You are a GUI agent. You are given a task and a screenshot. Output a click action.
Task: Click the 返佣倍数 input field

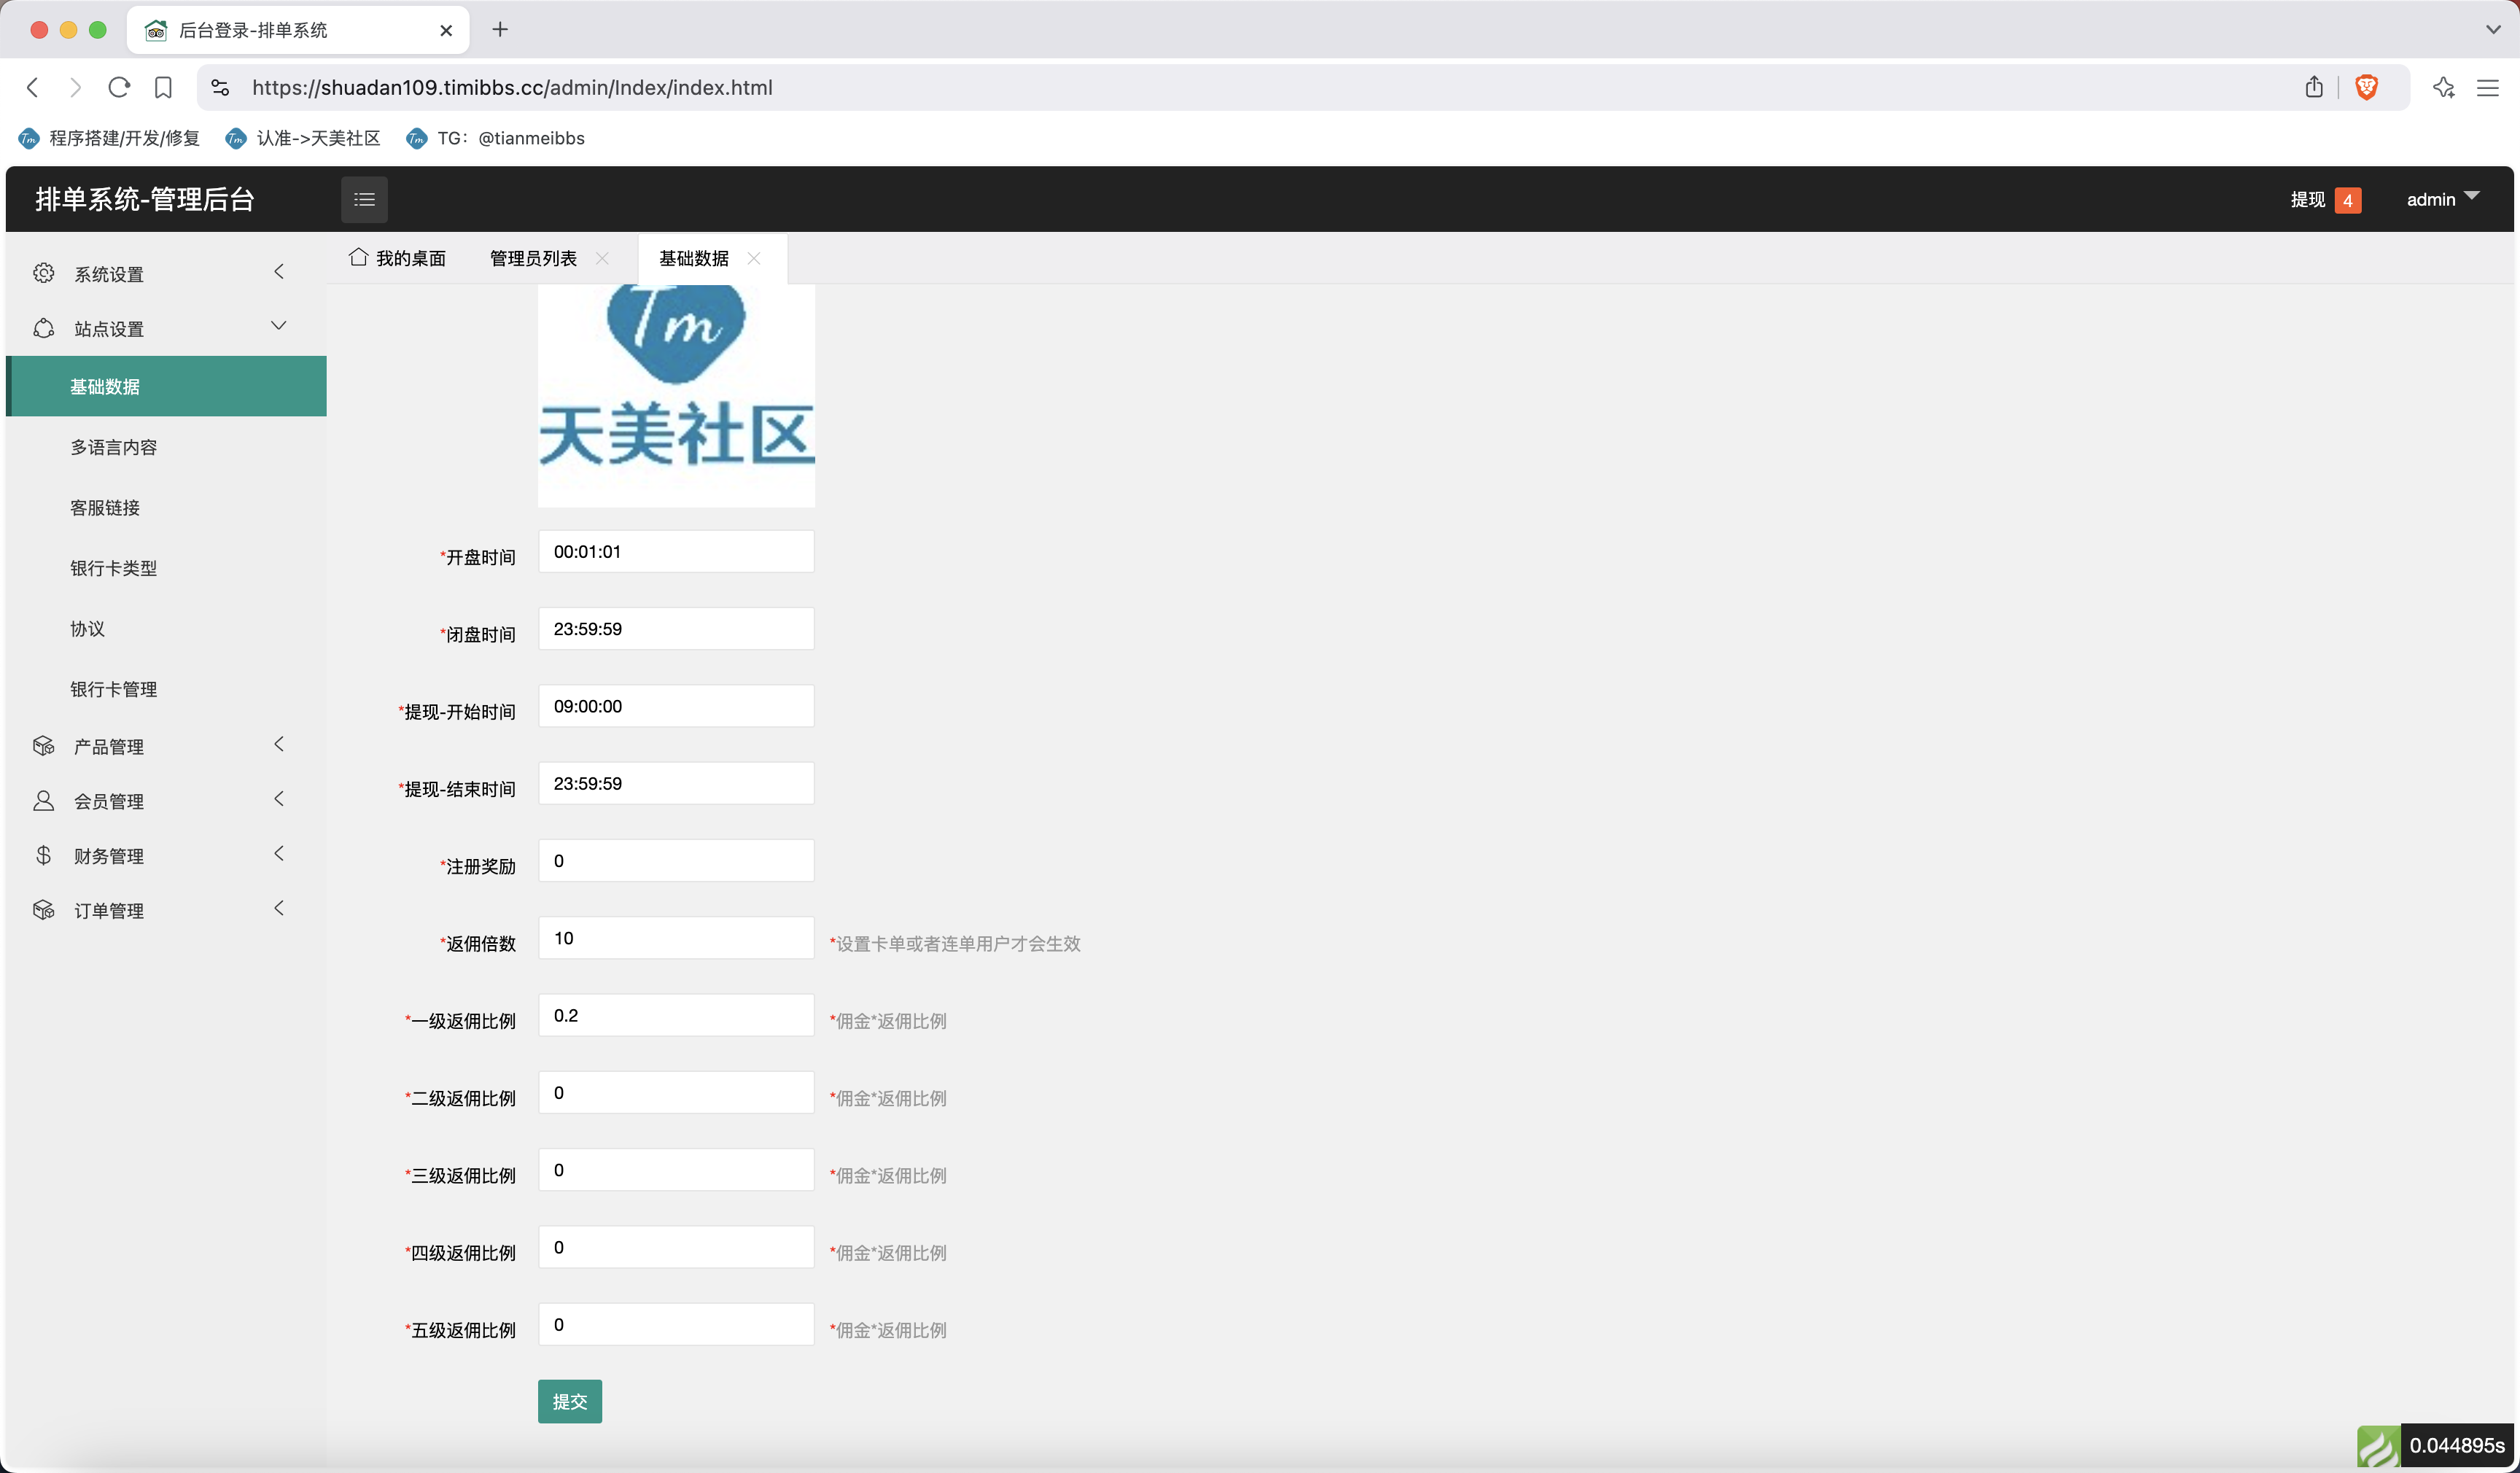(676, 938)
